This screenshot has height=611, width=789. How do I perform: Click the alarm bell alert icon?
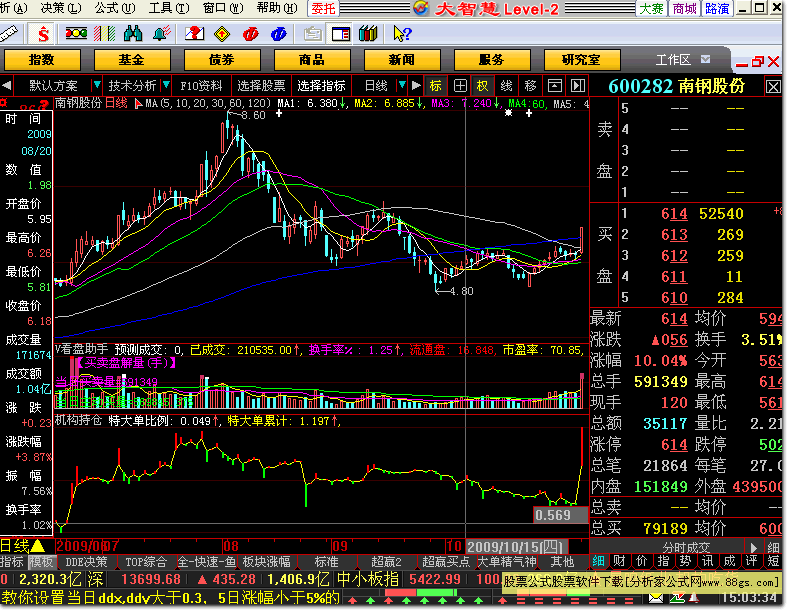coord(161,34)
